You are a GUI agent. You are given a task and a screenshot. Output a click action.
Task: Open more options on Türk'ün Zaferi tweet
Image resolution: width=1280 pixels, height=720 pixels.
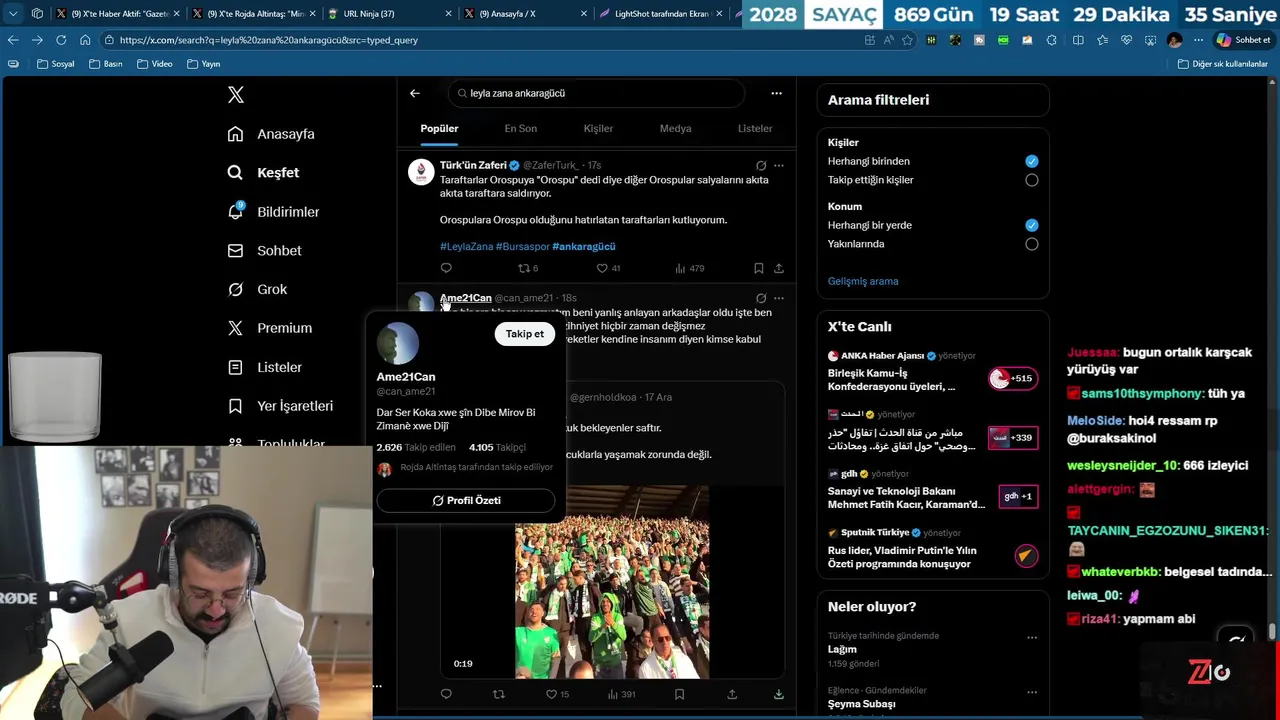(x=779, y=165)
